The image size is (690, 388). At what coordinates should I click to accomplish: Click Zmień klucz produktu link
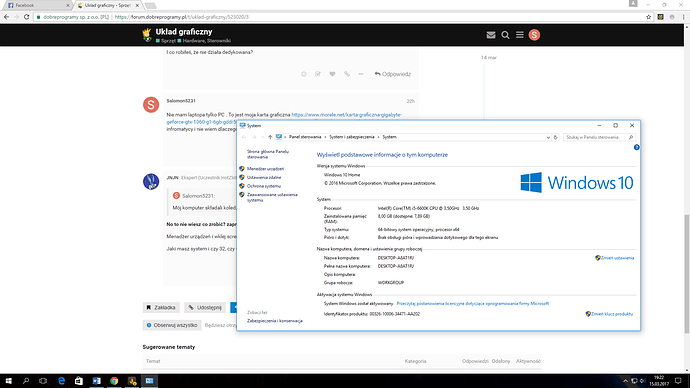pos(612,314)
